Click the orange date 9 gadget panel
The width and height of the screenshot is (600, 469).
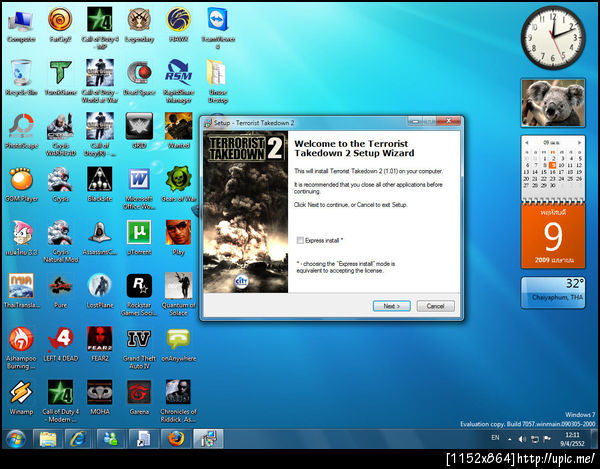pyautogui.click(x=553, y=235)
